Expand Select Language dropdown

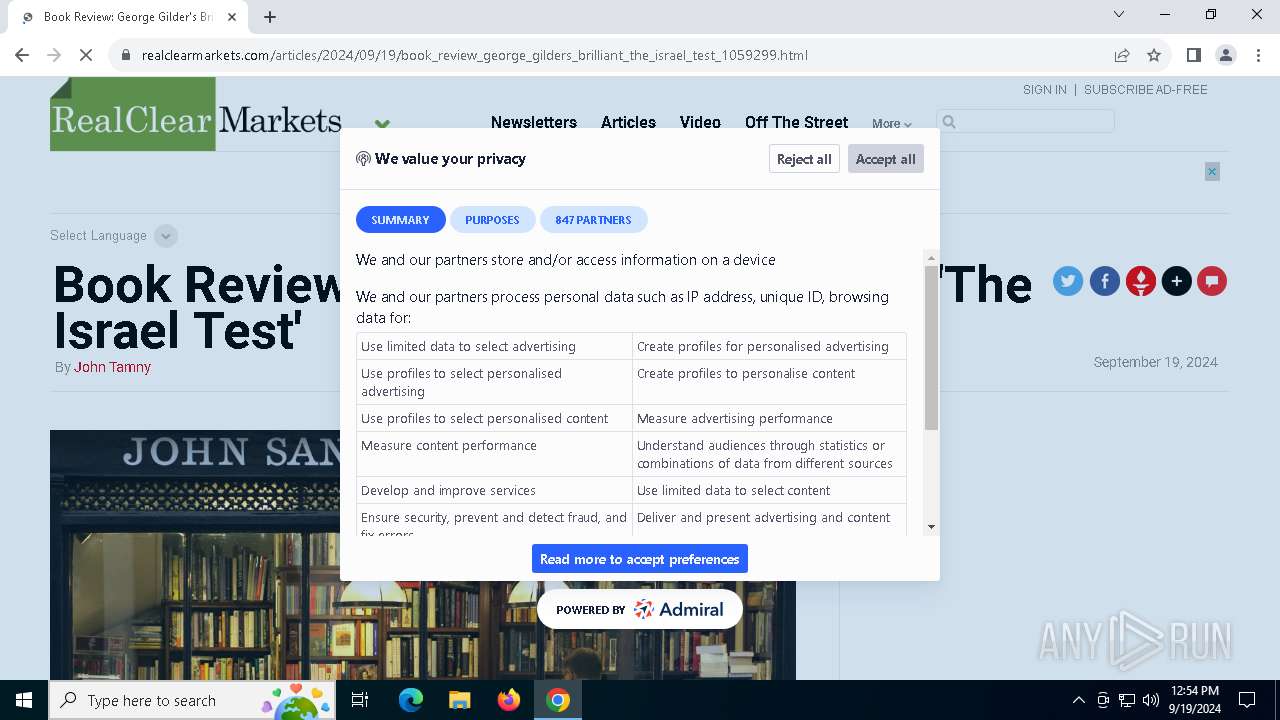coord(167,236)
